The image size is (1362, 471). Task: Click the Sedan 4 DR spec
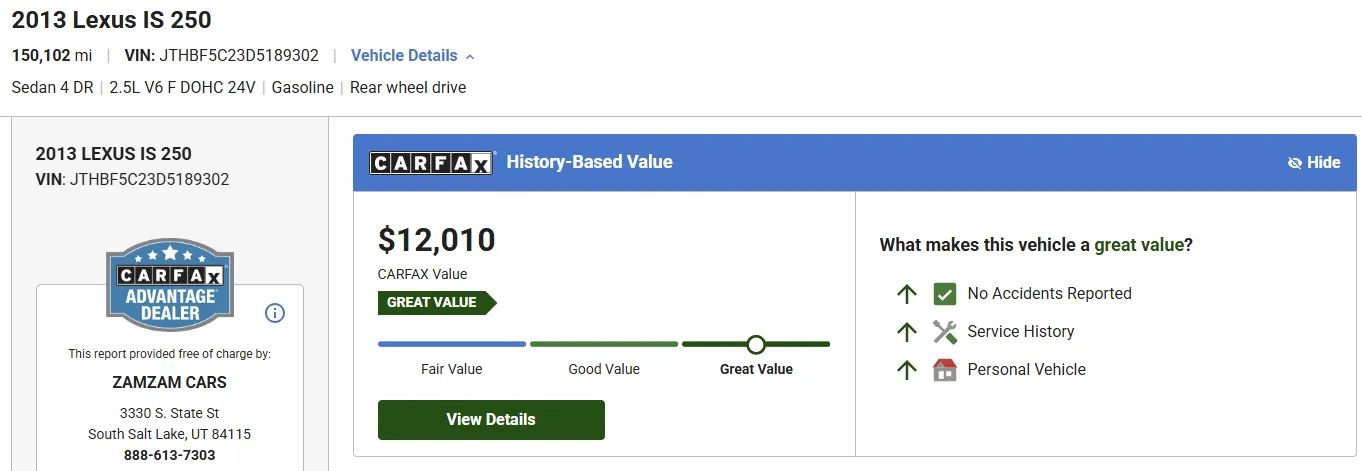click(52, 88)
